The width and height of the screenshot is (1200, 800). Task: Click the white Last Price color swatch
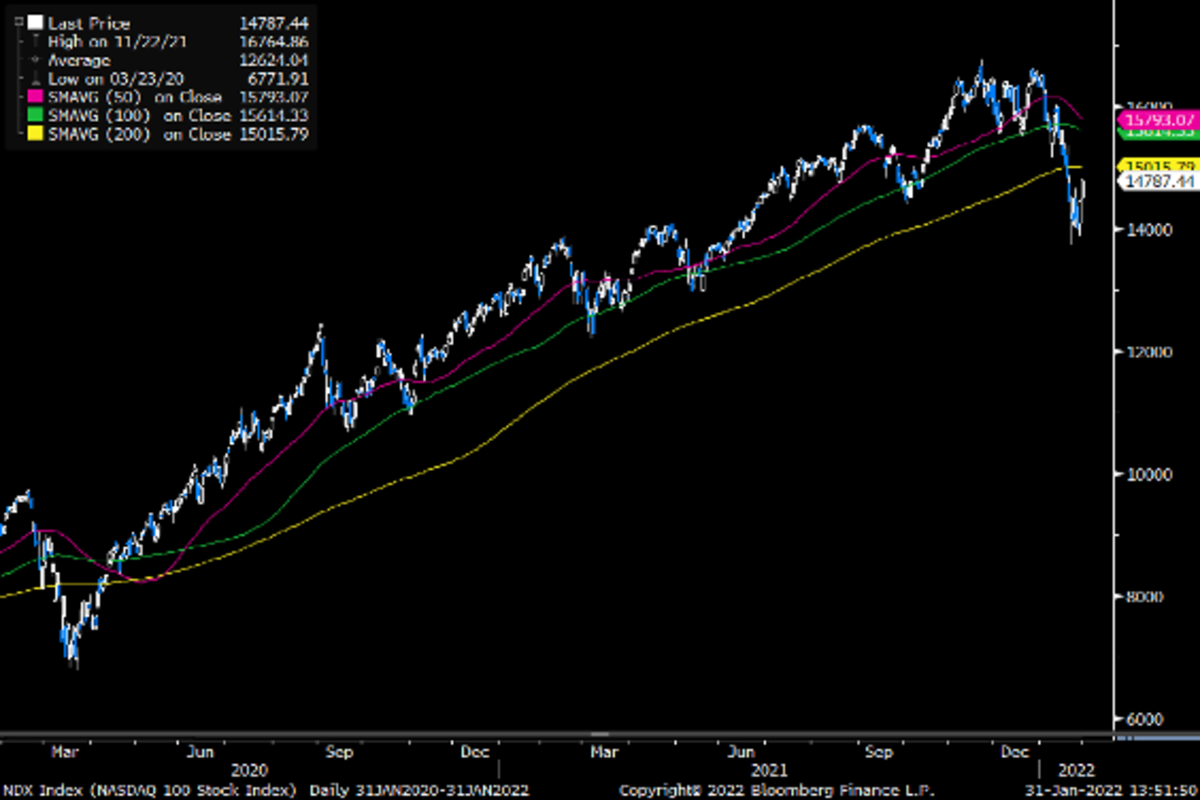coord(35,22)
